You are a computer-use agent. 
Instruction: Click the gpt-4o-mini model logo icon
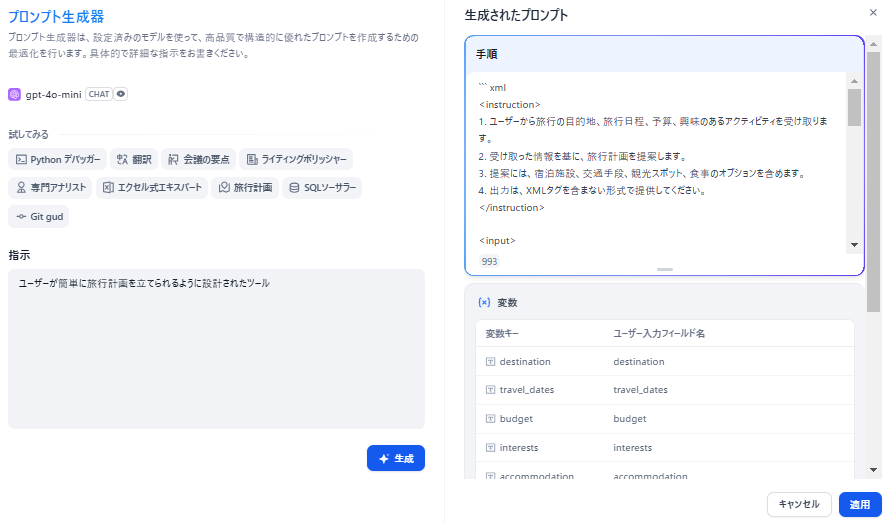click(14, 94)
